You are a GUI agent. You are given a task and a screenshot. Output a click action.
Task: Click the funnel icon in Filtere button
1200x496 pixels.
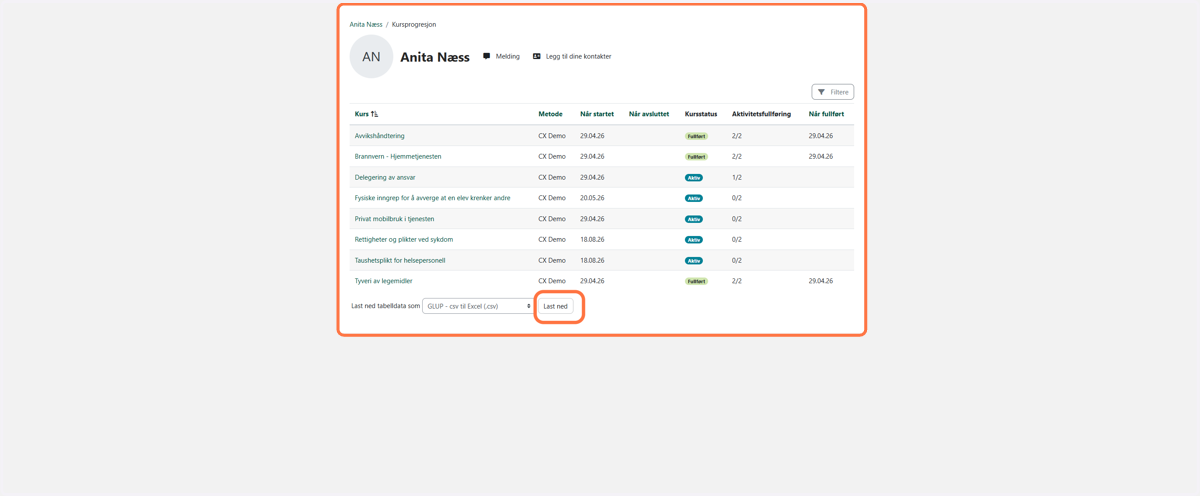click(822, 92)
